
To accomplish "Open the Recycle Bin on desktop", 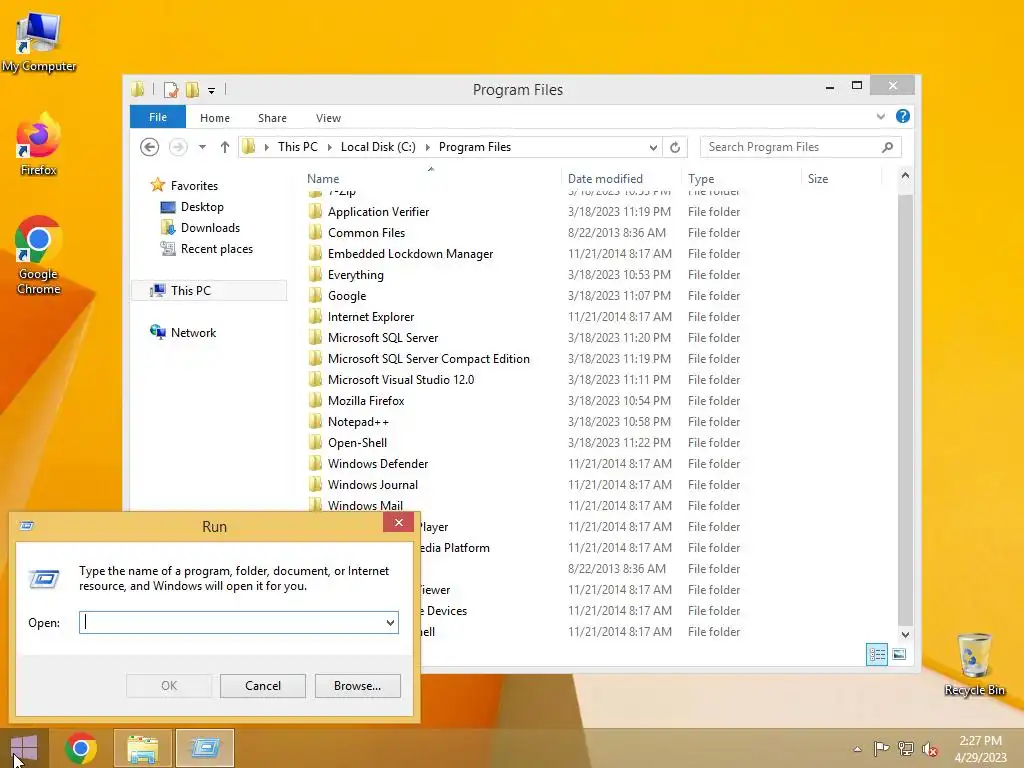I will (974, 665).
